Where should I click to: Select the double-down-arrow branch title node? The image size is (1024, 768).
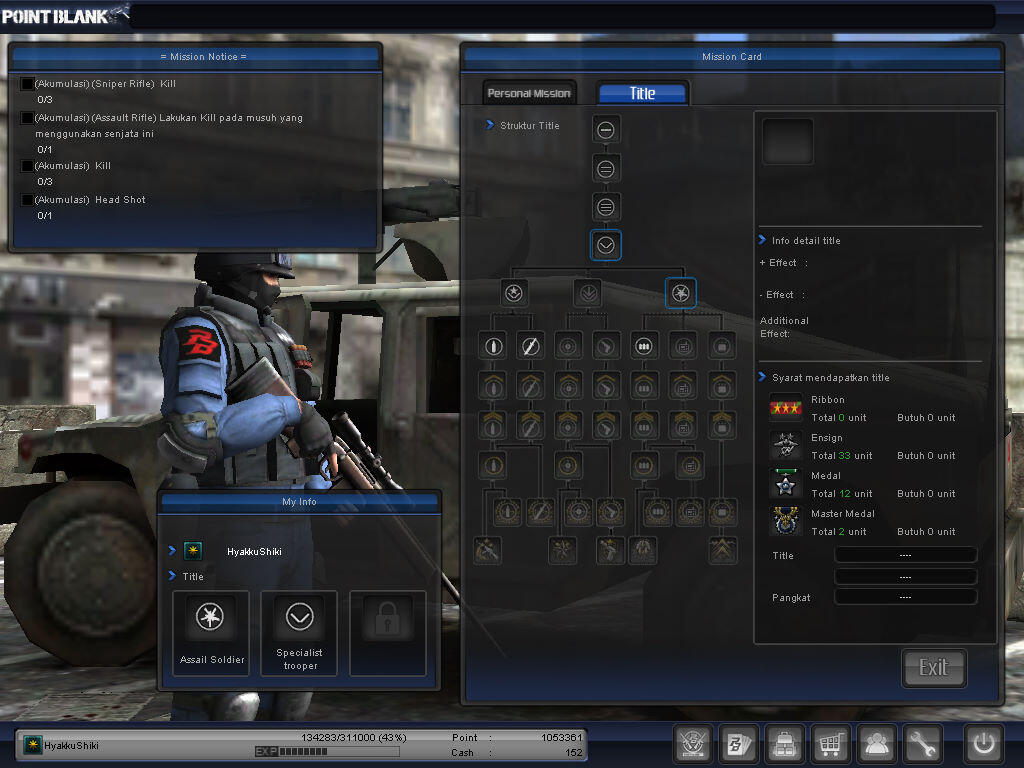click(588, 293)
